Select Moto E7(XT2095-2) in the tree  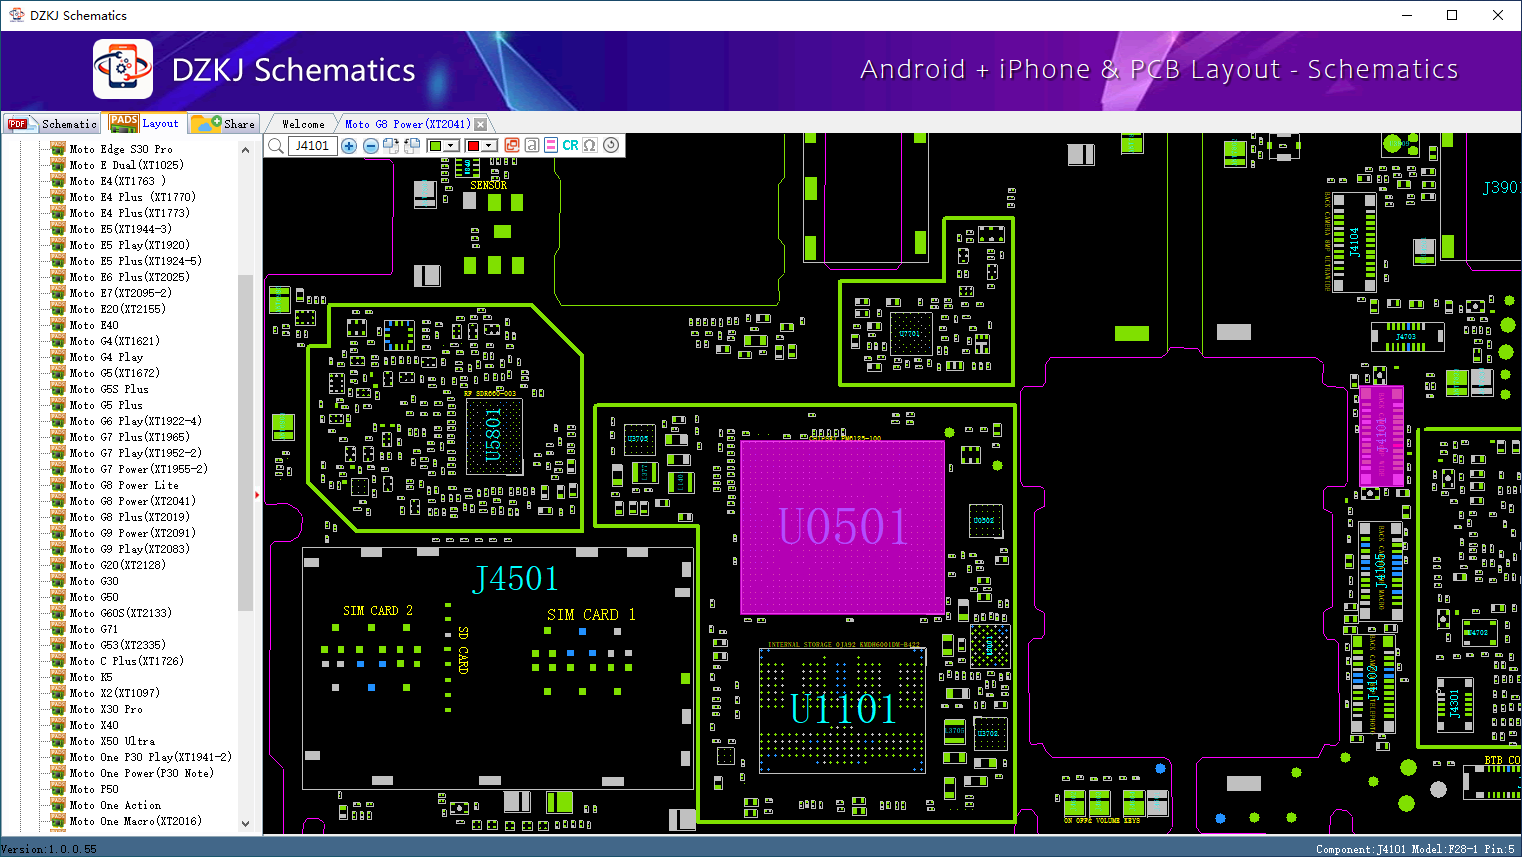(120, 293)
